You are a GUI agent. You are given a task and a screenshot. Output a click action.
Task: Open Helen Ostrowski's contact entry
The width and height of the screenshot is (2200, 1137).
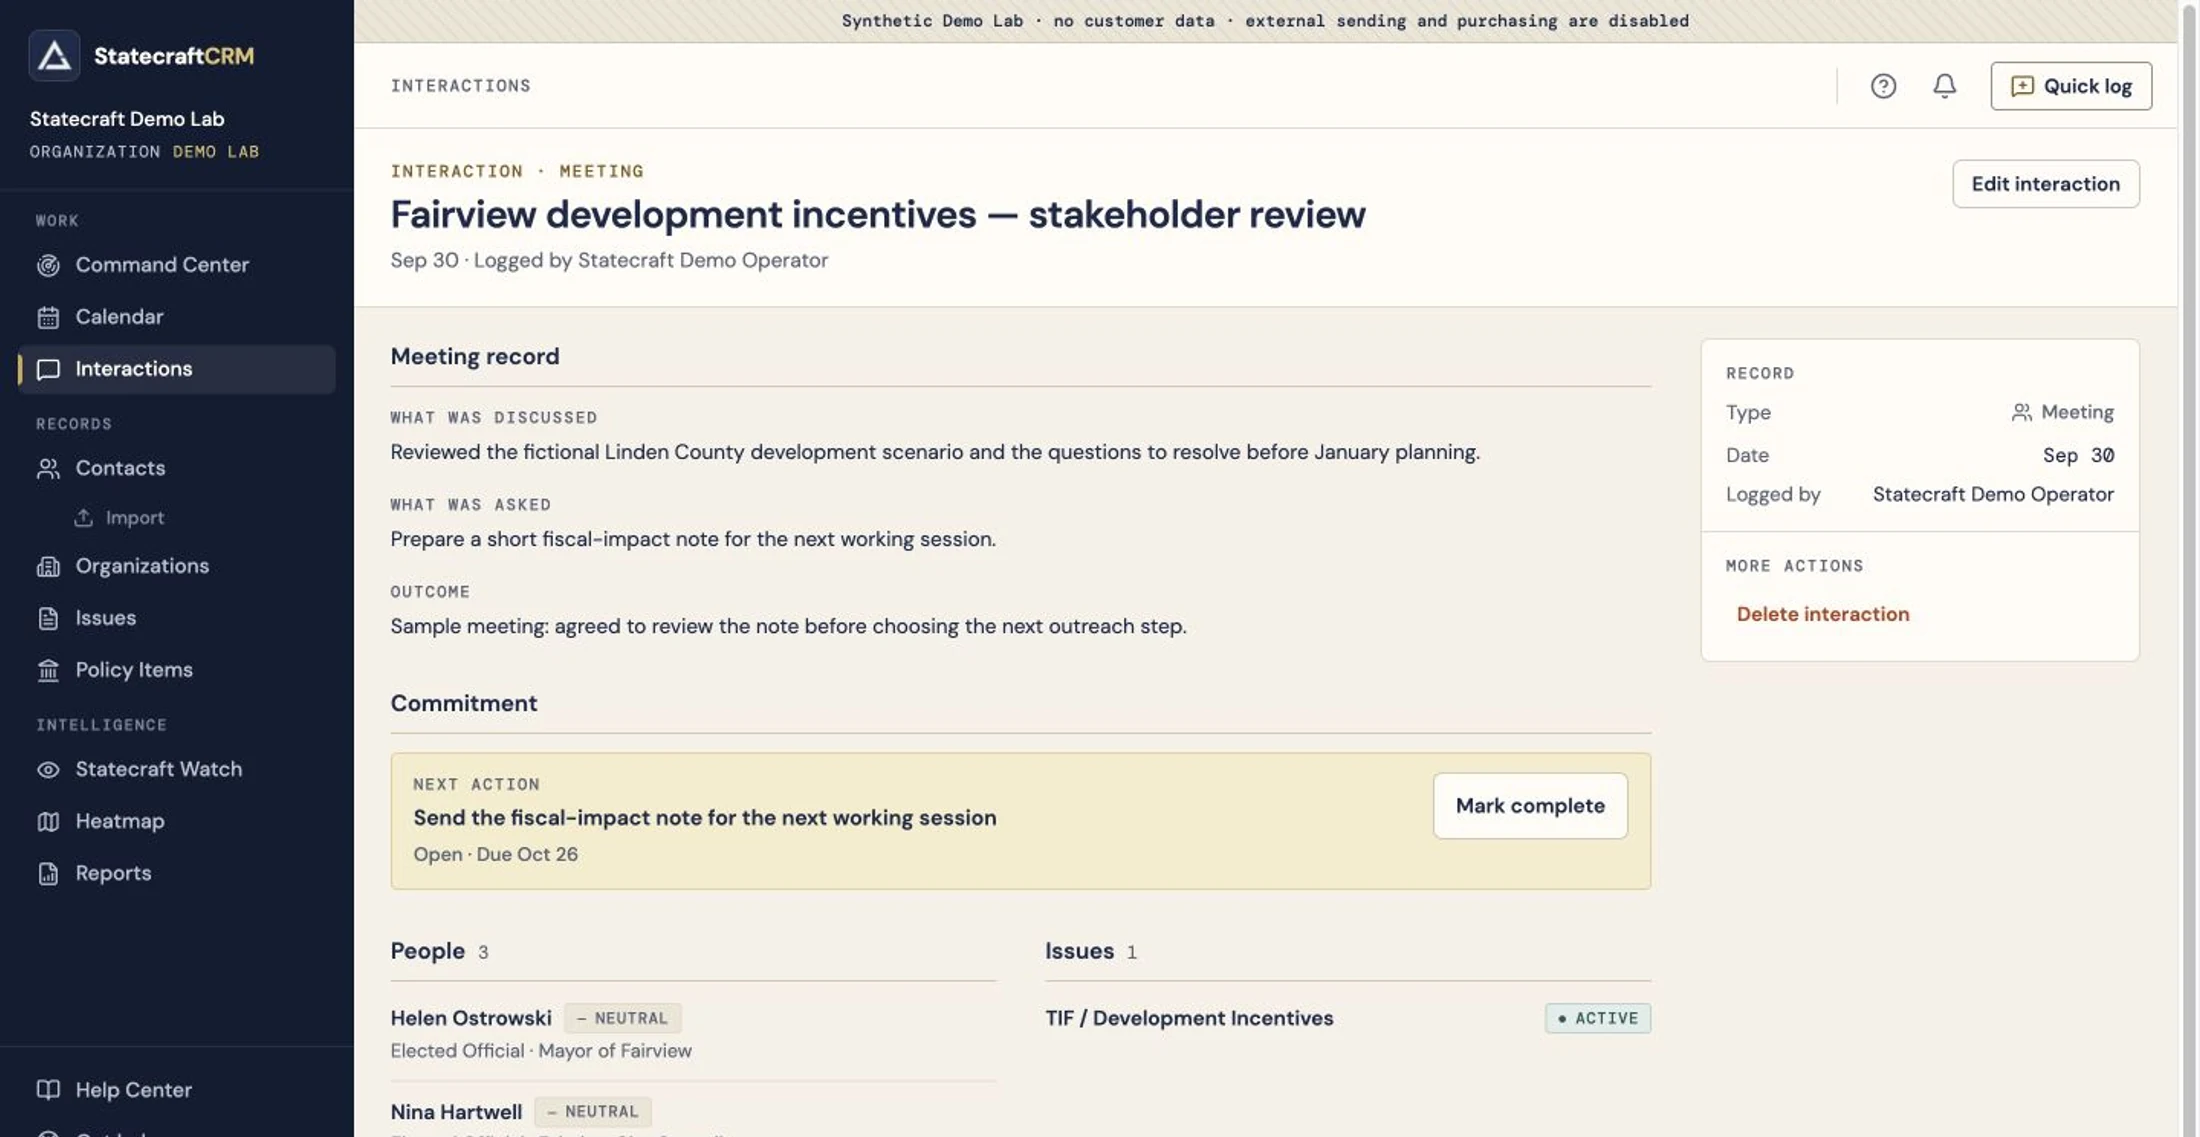[x=470, y=1018]
